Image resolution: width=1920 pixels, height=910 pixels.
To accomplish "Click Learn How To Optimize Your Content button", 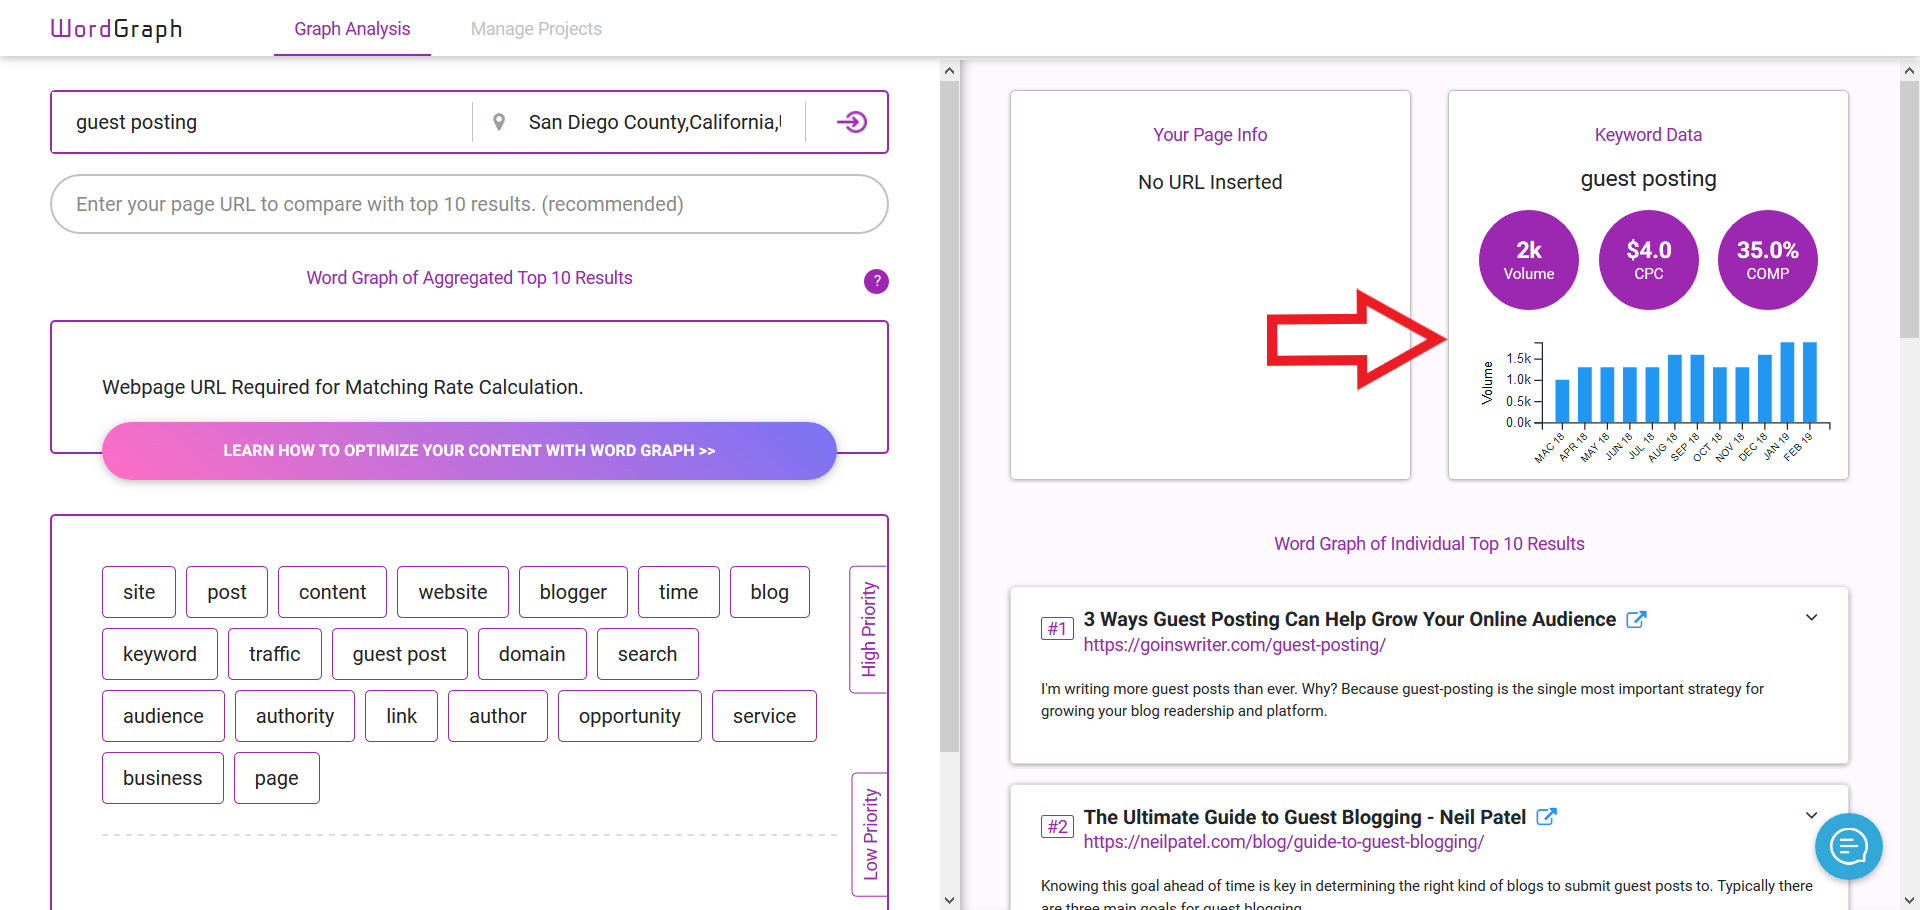I will 469,451.
